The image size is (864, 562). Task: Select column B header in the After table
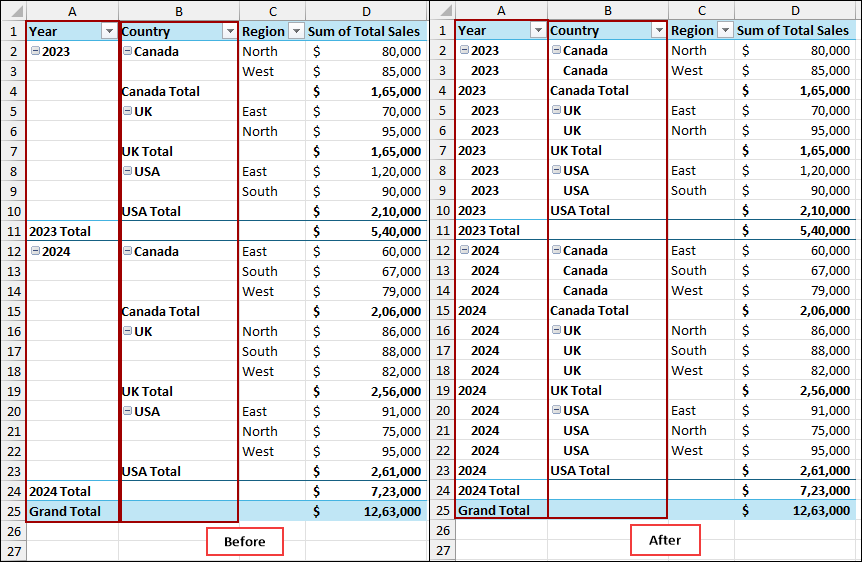coord(607,10)
